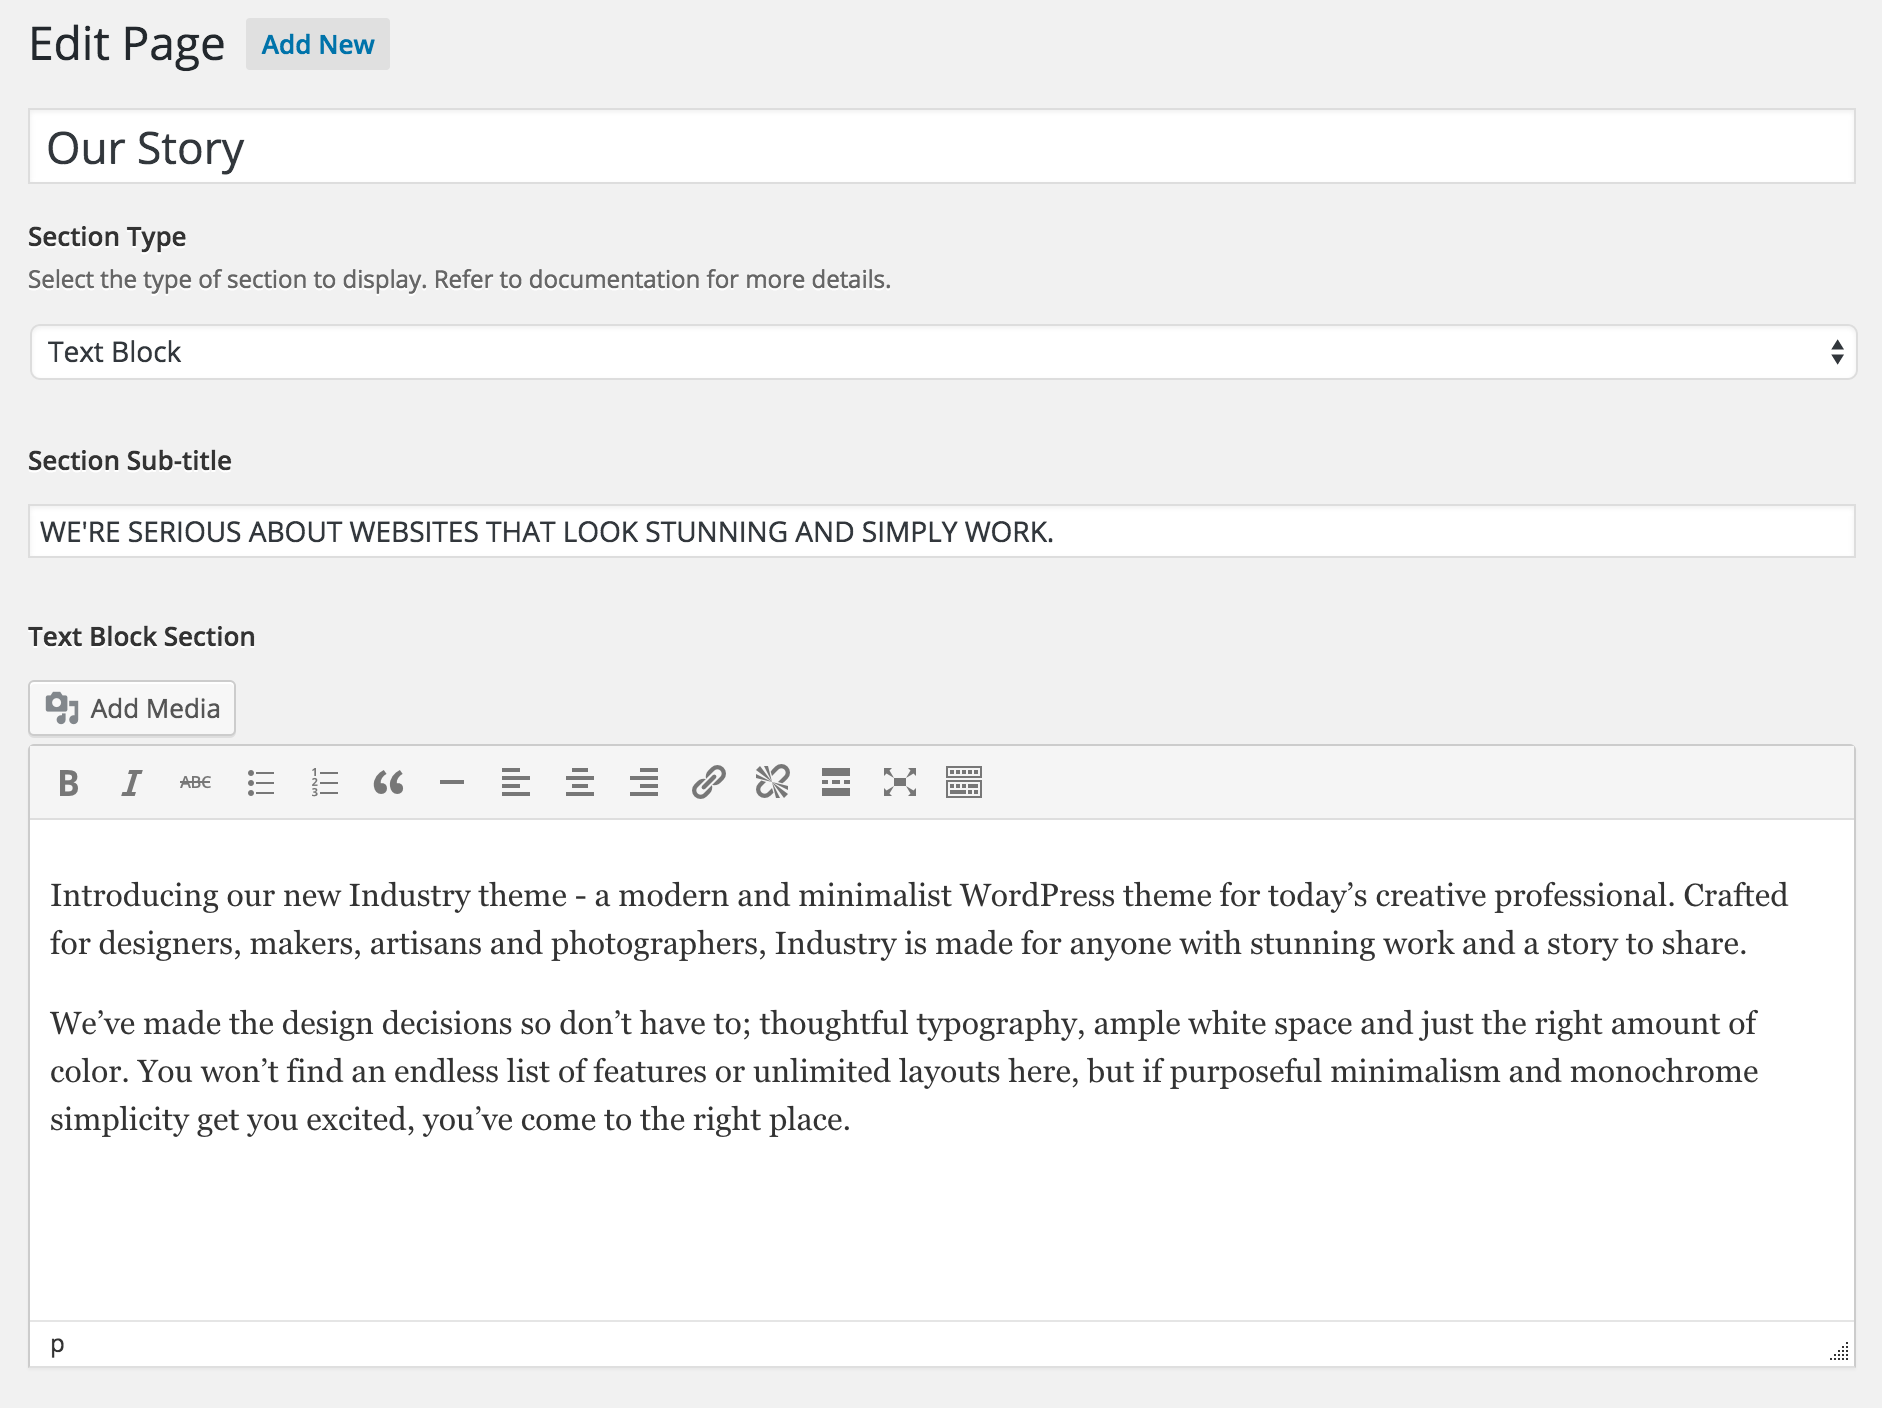1882x1408 pixels.
Task: Align text left
Action: pos(516,782)
